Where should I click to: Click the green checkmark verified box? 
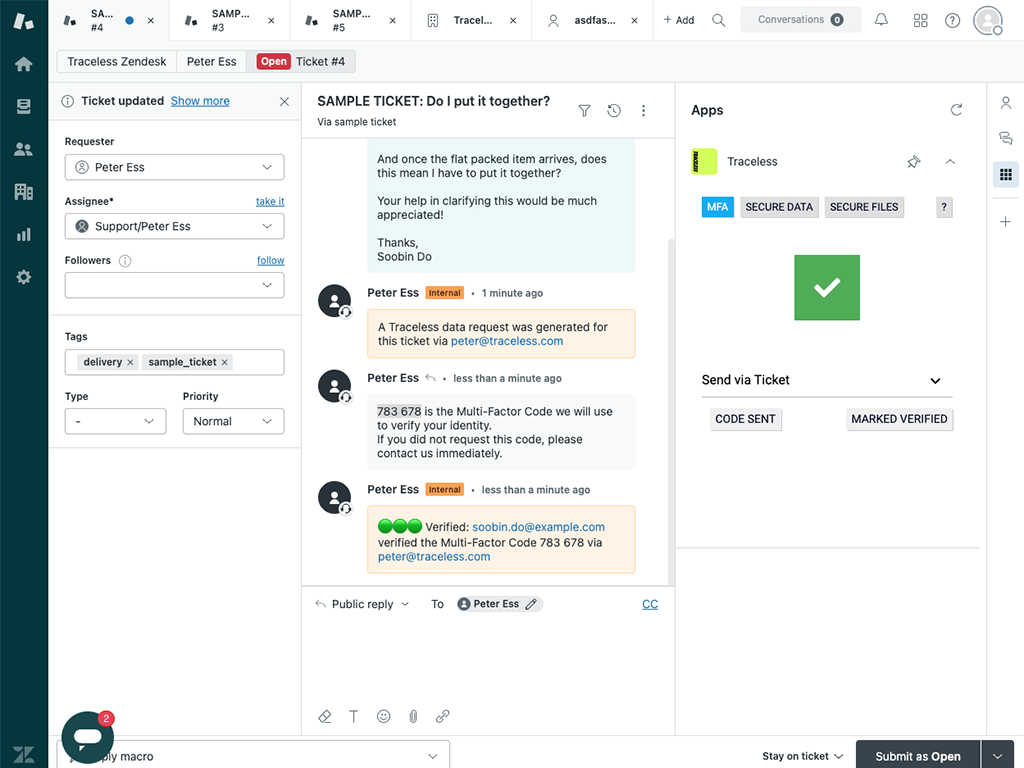[827, 288]
